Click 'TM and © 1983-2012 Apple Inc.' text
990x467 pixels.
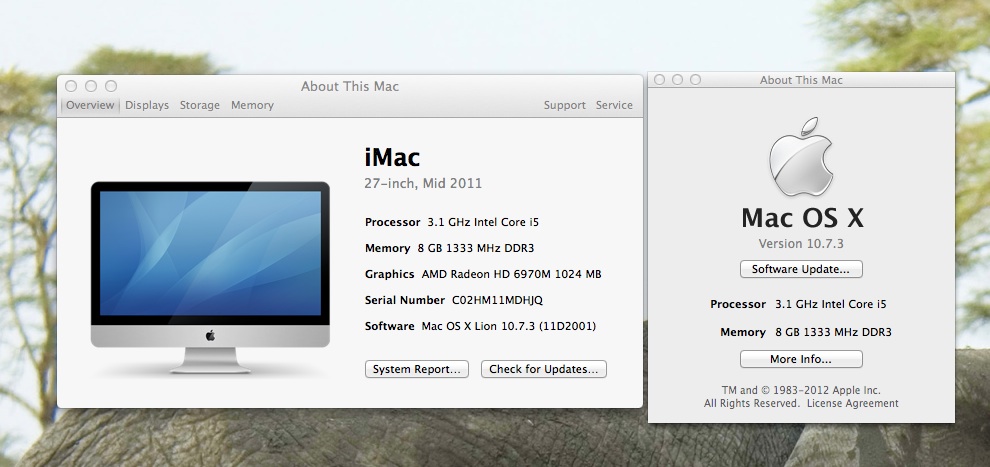tap(801, 390)
